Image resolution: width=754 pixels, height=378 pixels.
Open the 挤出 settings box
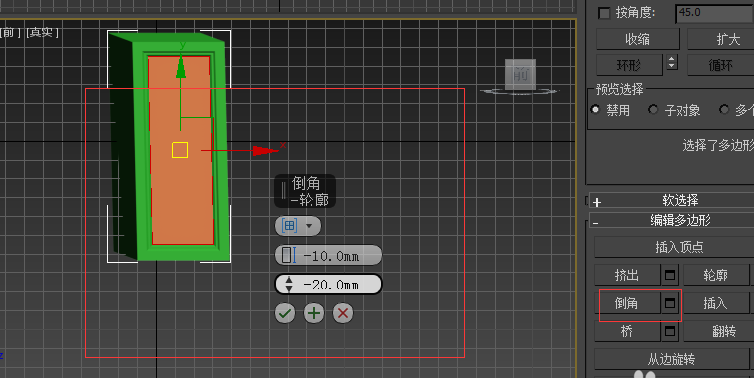tap(669, 275)
